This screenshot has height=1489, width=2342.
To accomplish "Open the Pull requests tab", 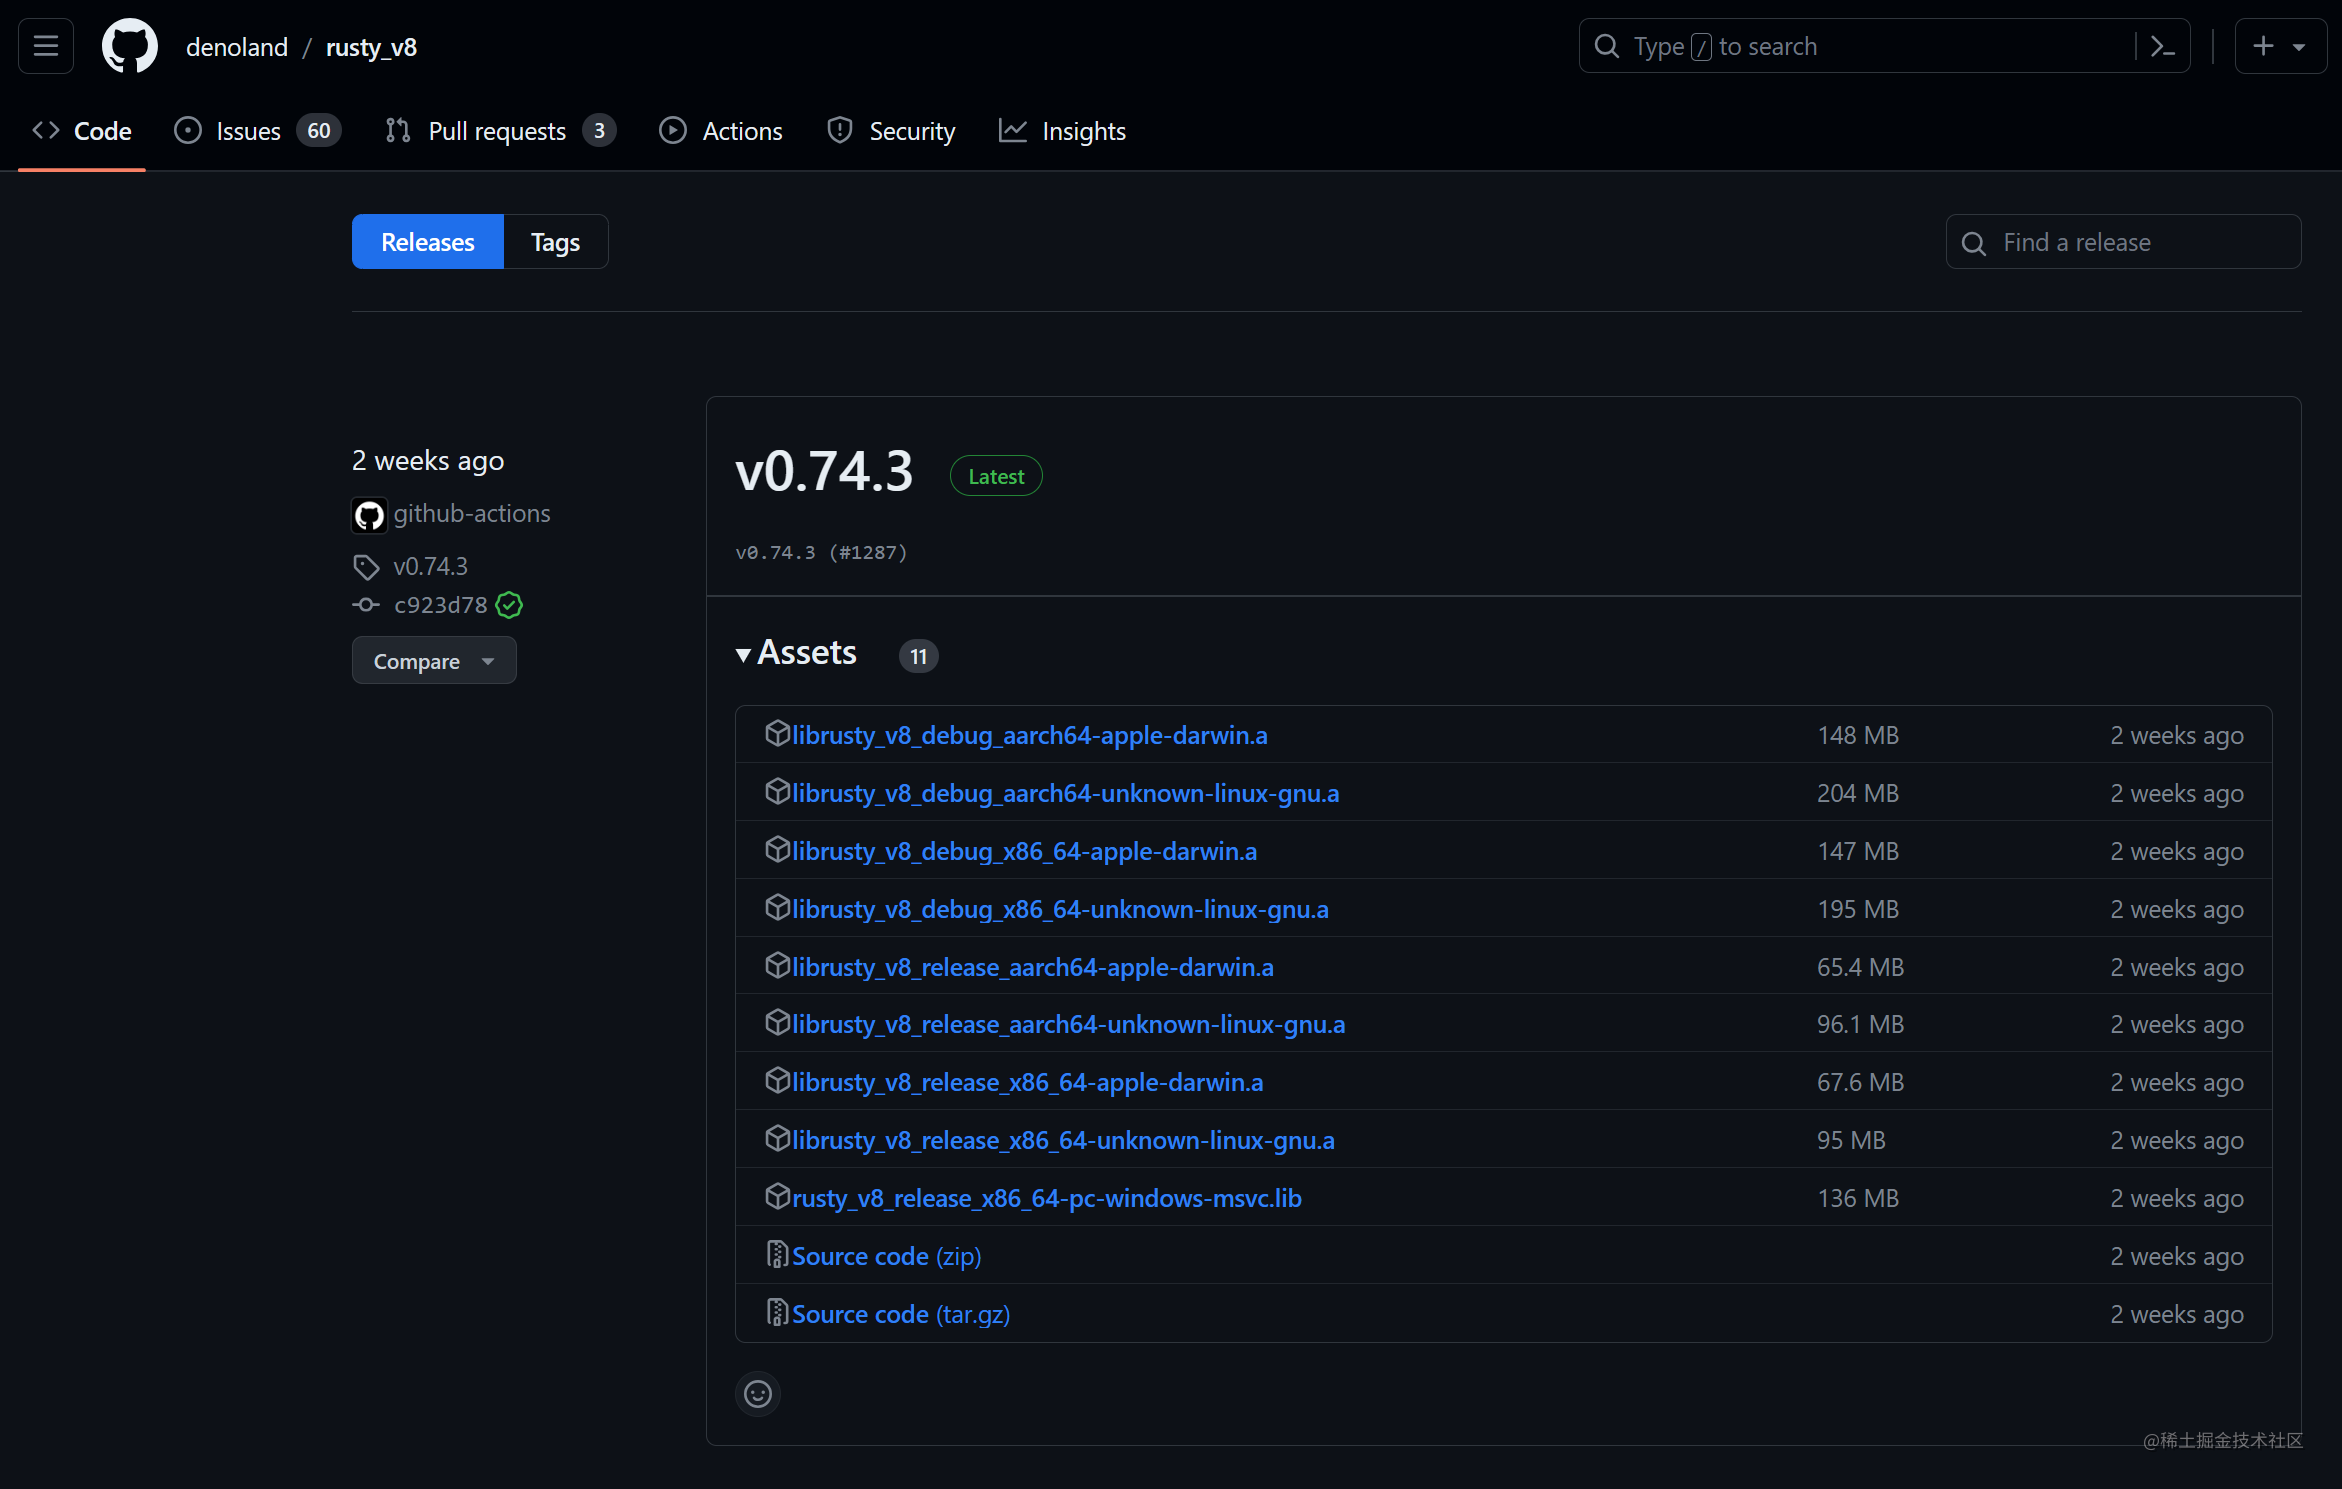I will tap(497, 131).
